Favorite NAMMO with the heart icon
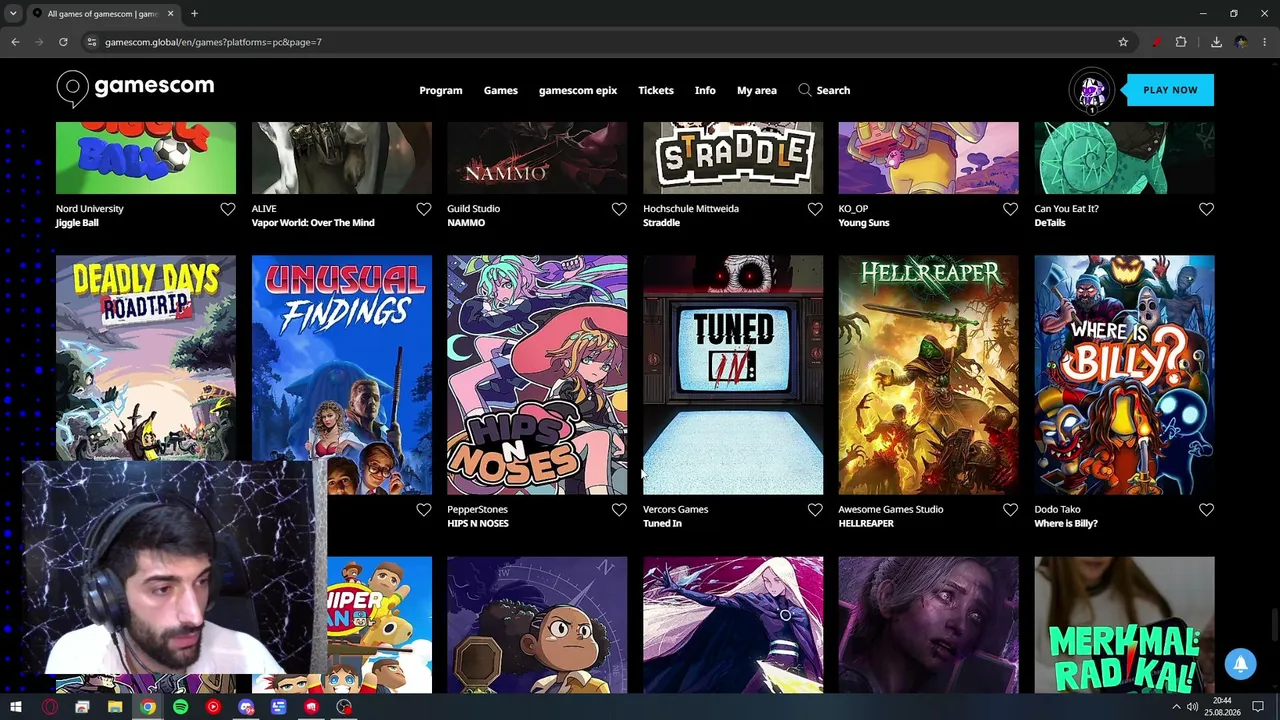This screenshot has height=720, width=1280. 619,209
